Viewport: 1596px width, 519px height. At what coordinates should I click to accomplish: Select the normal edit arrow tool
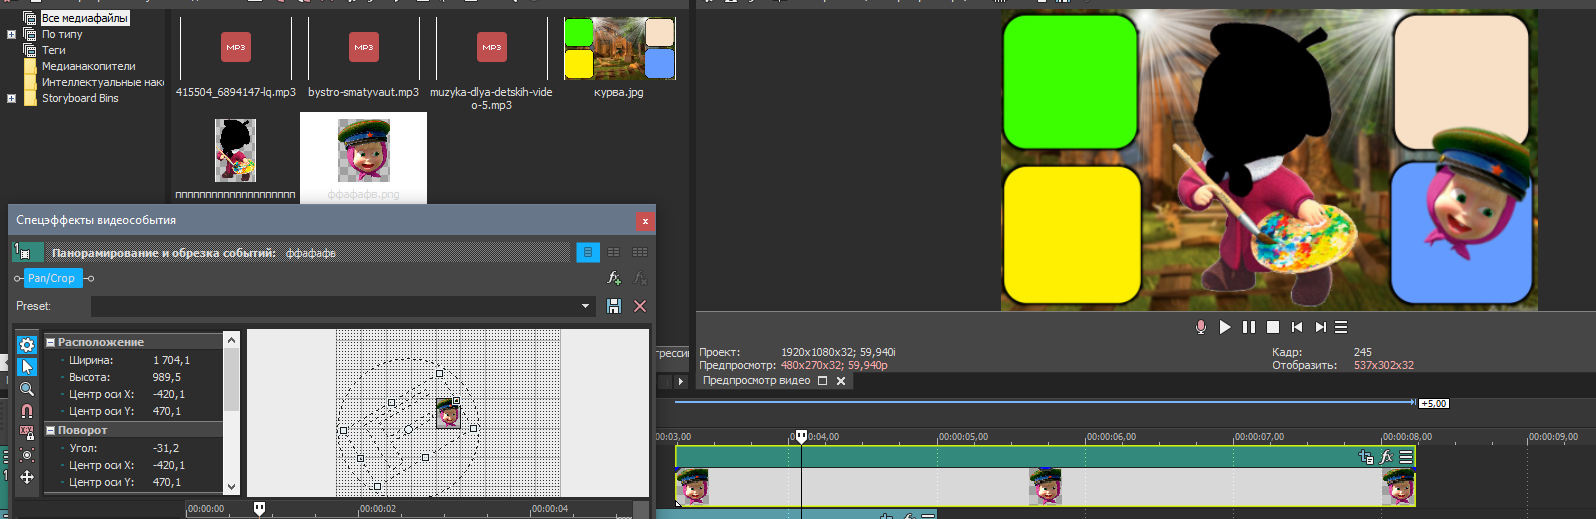(x=27, y=367)
